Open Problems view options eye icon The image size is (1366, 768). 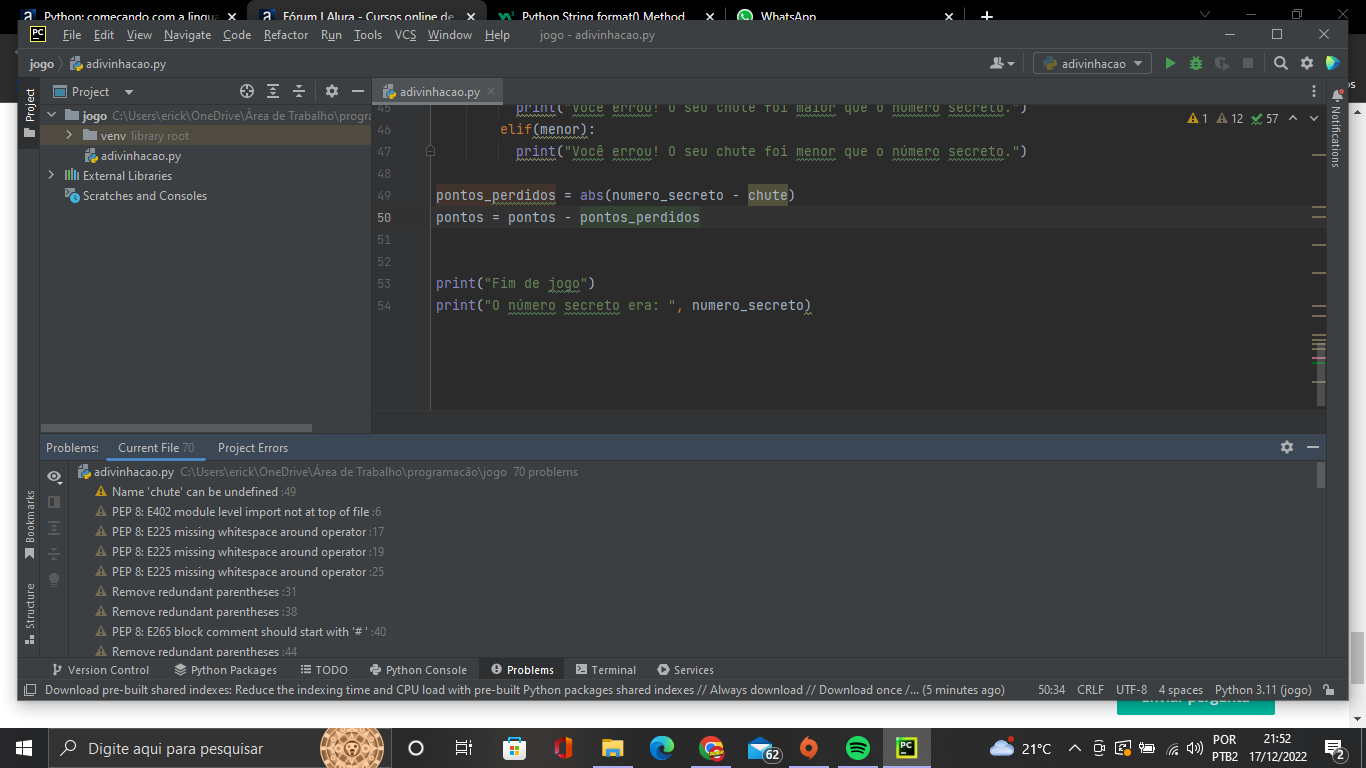pos(54,477)
